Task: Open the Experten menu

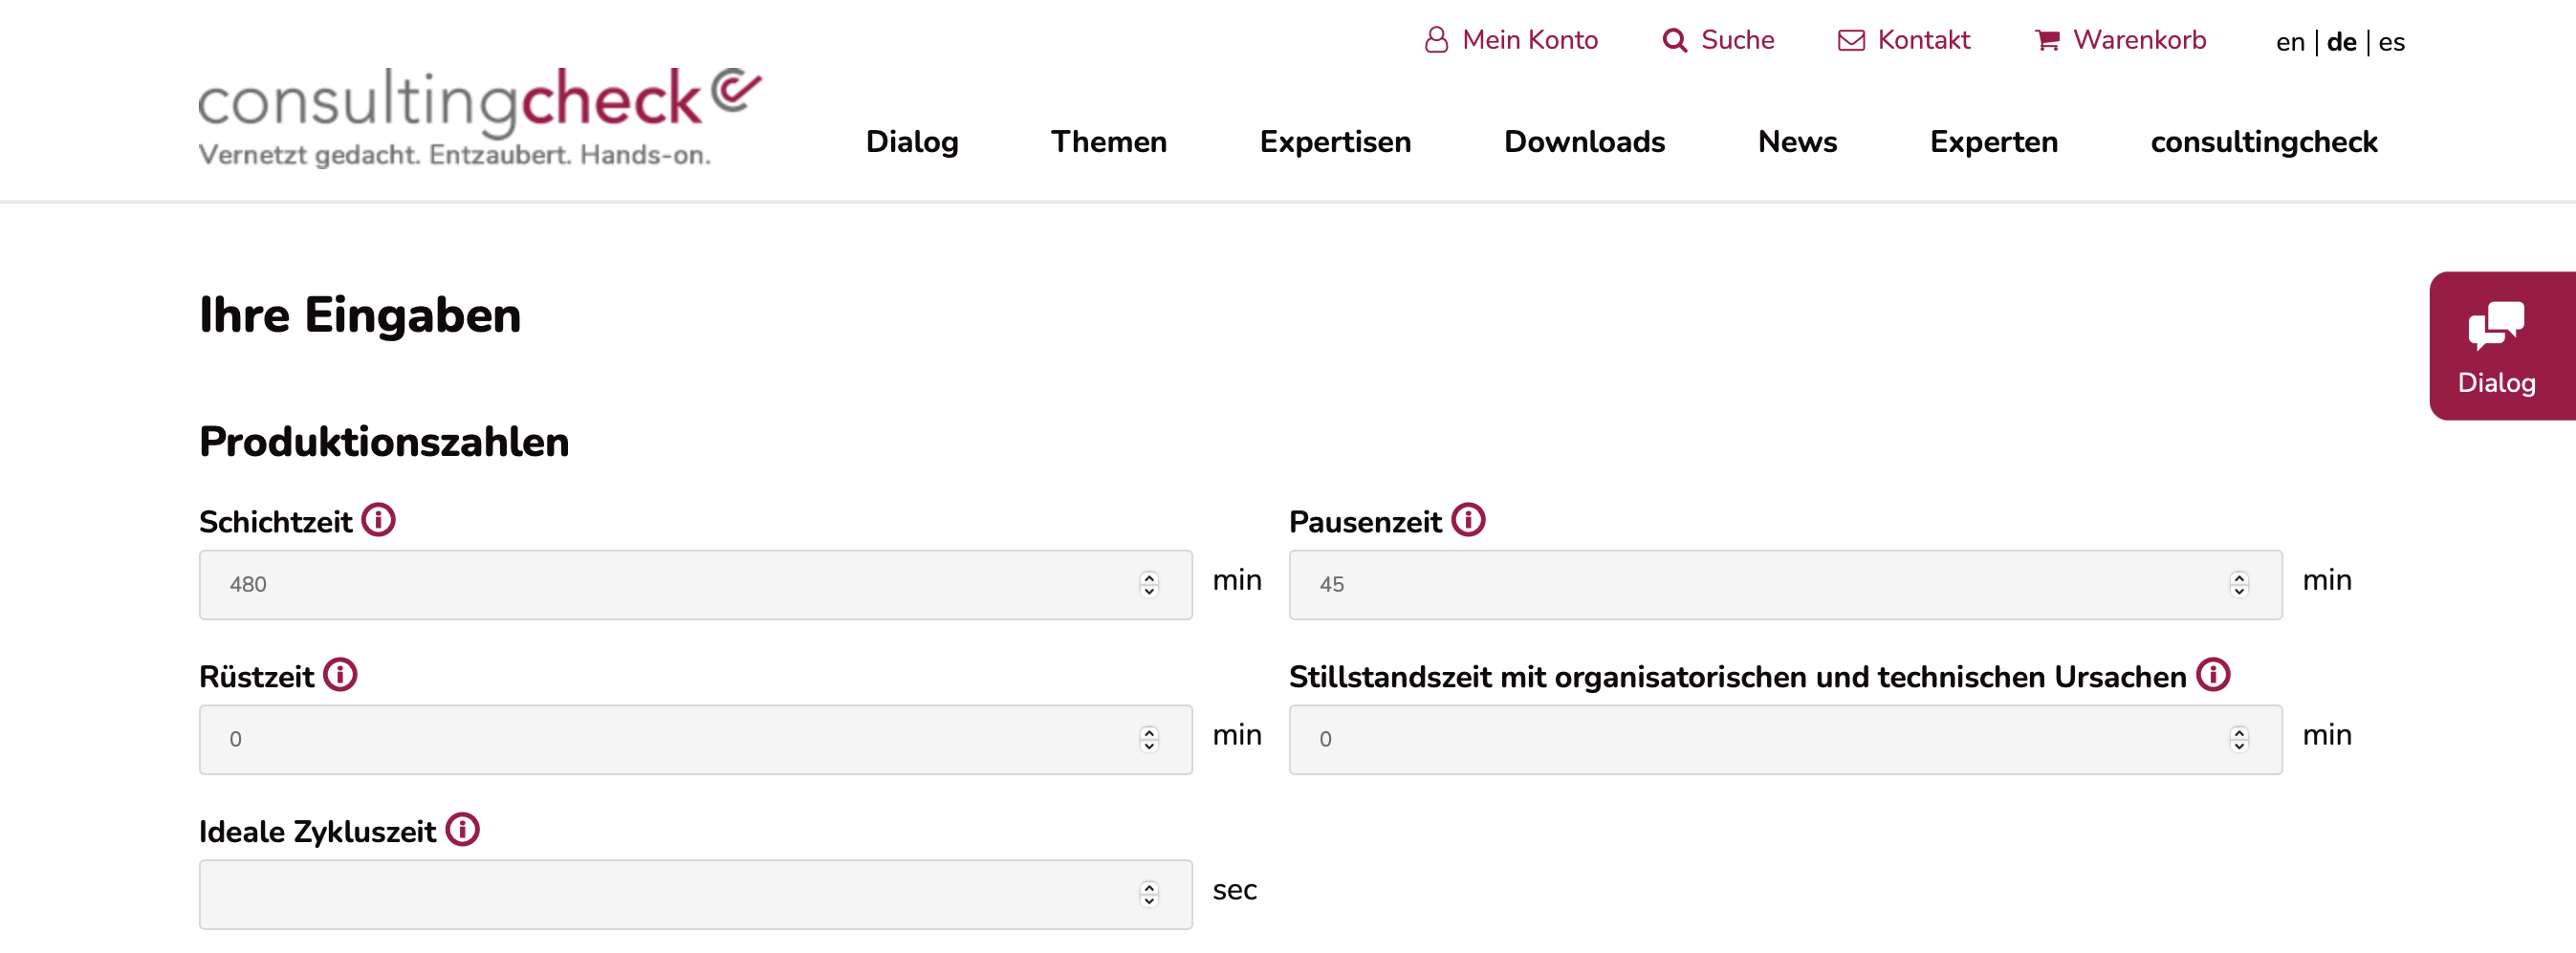Action: click(x=1993, y=142)
